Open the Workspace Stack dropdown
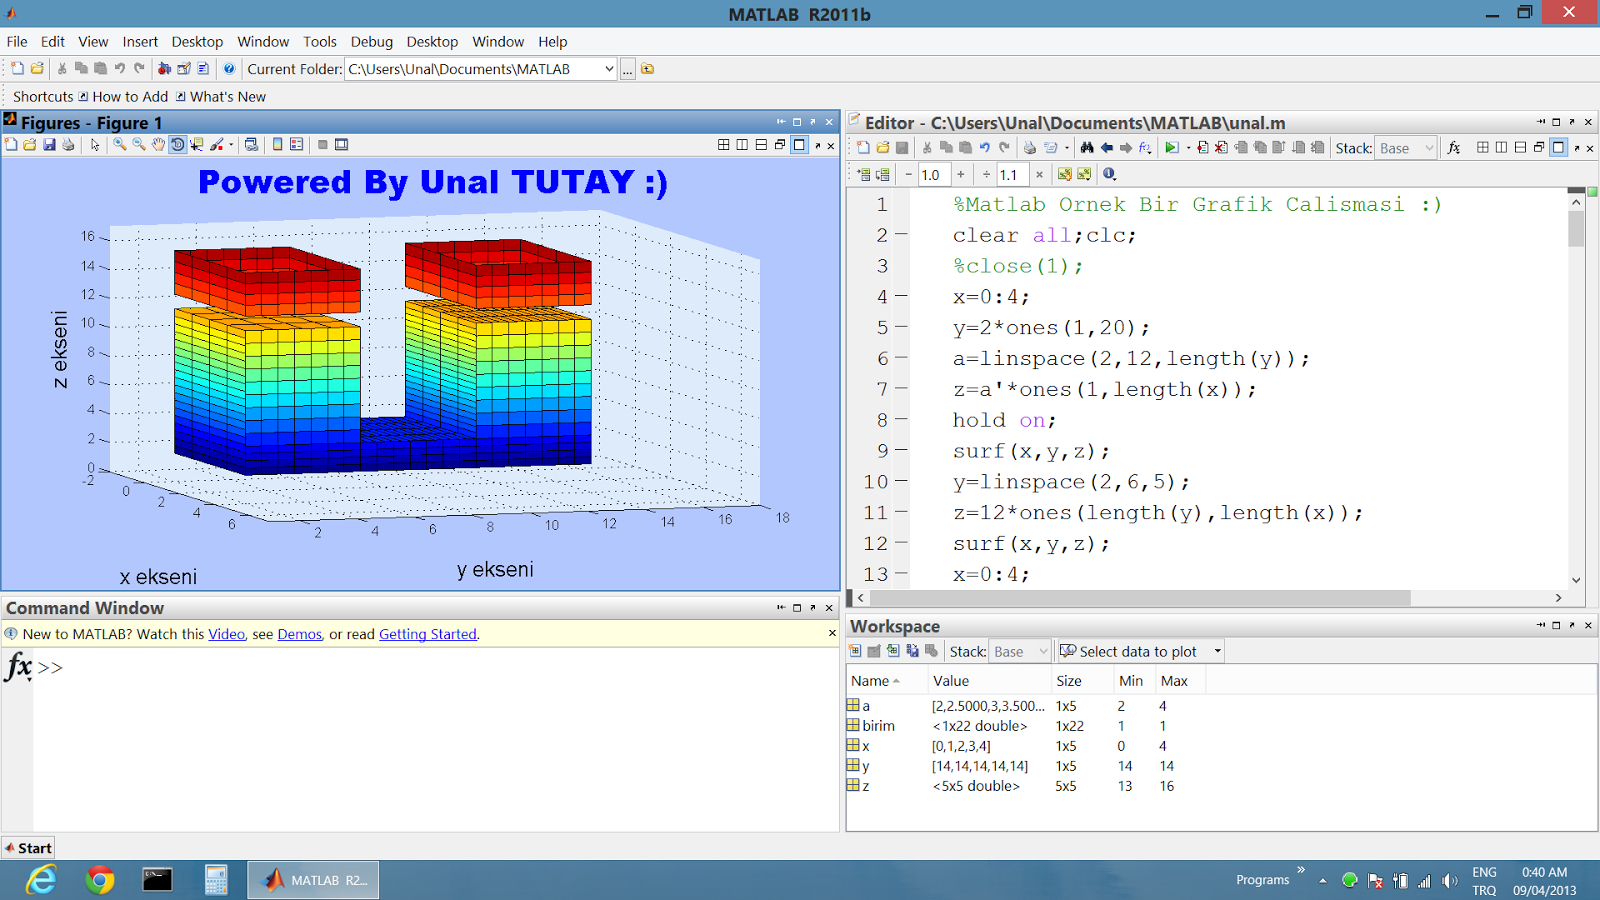The height and width of the screenshot is (900, 1600). point(1021,651)
